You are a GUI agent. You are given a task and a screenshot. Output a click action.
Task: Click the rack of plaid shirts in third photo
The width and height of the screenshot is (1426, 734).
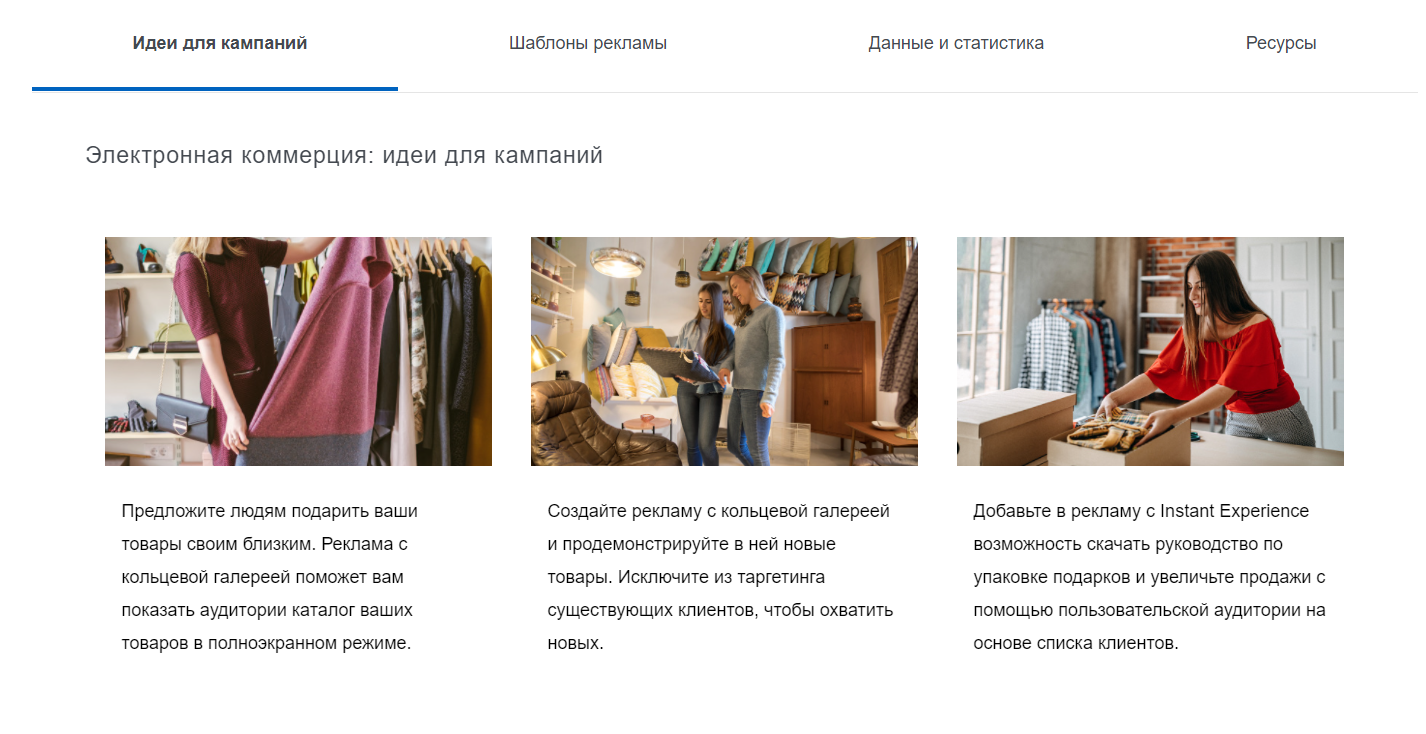pyautogui.click(x=1060, y=345)
